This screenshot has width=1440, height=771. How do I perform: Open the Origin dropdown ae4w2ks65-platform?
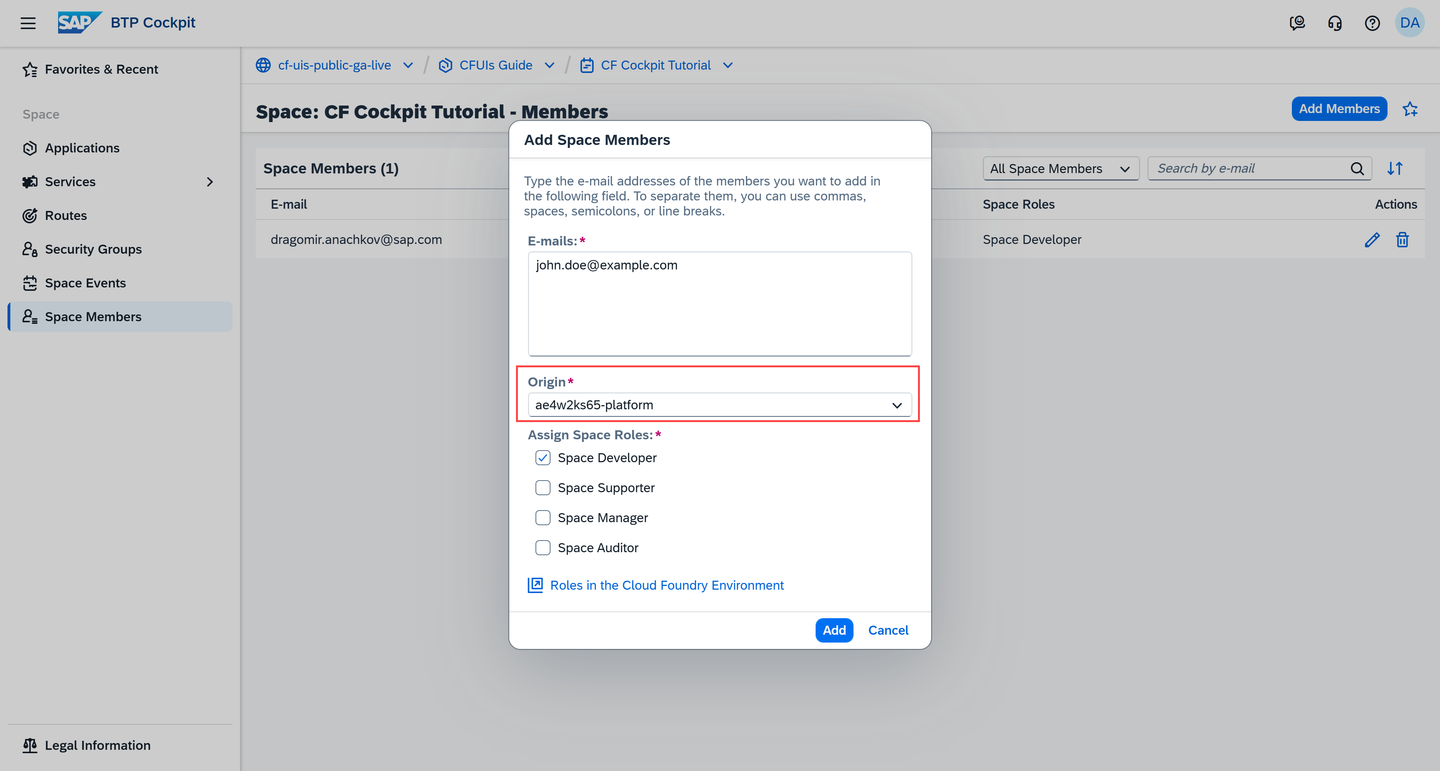(x=720, y=405)
